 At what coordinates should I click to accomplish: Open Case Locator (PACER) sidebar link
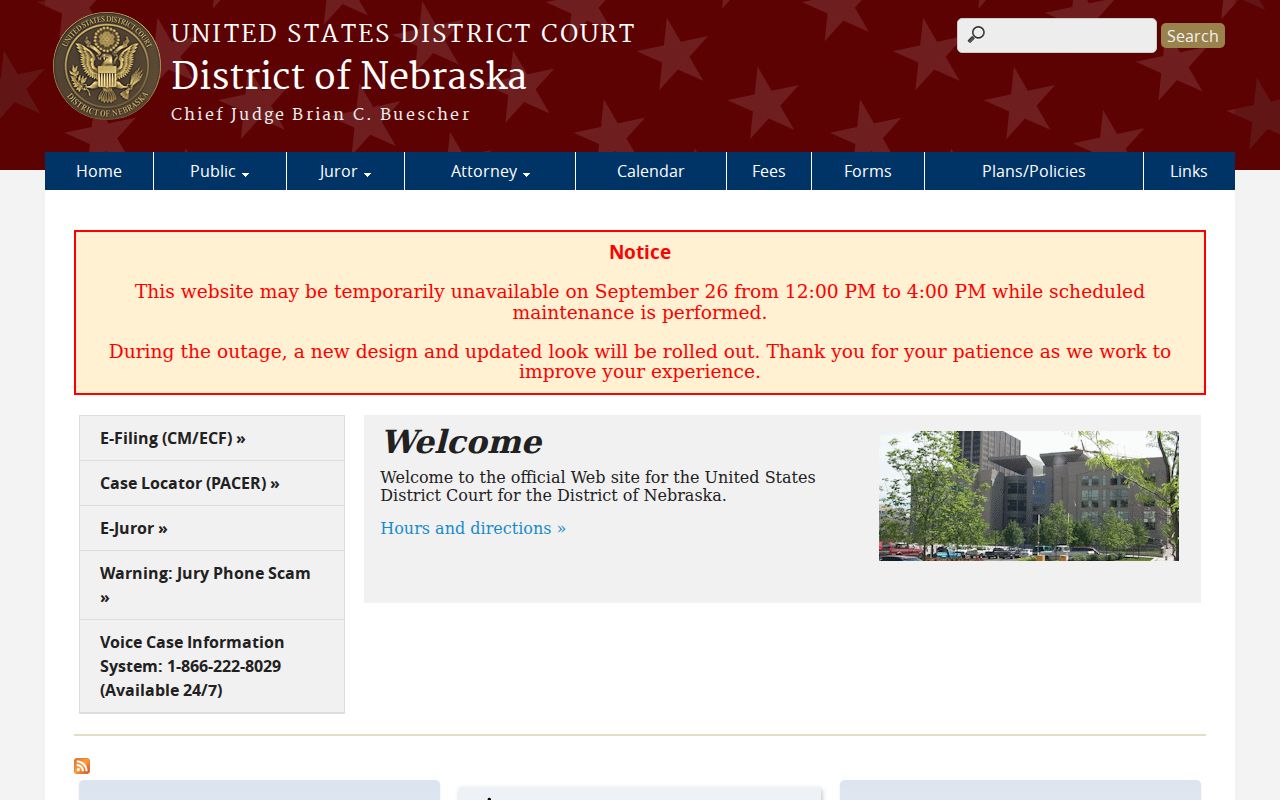[212, 483]
